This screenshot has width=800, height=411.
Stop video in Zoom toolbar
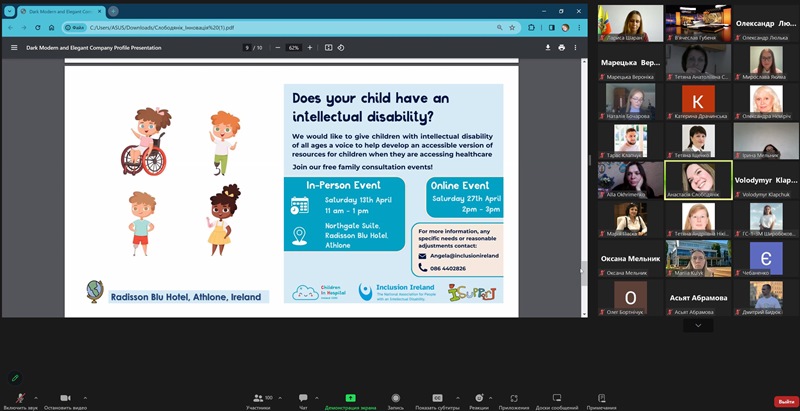(65, 398)
